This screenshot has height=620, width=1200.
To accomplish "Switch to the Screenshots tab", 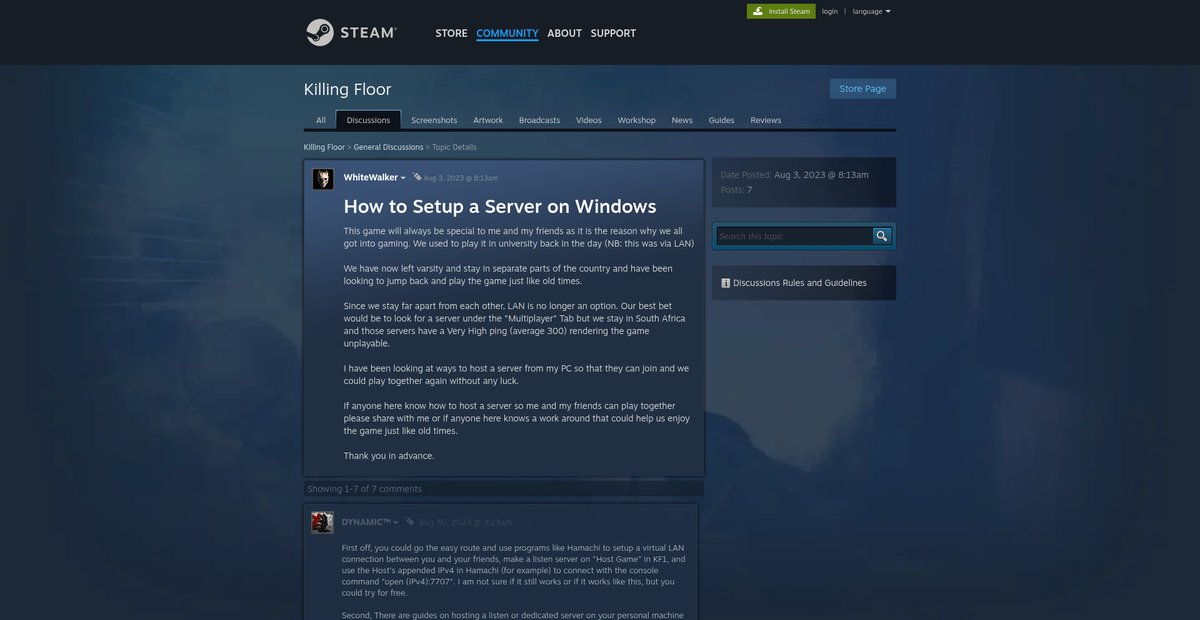I will pos(434,120).
